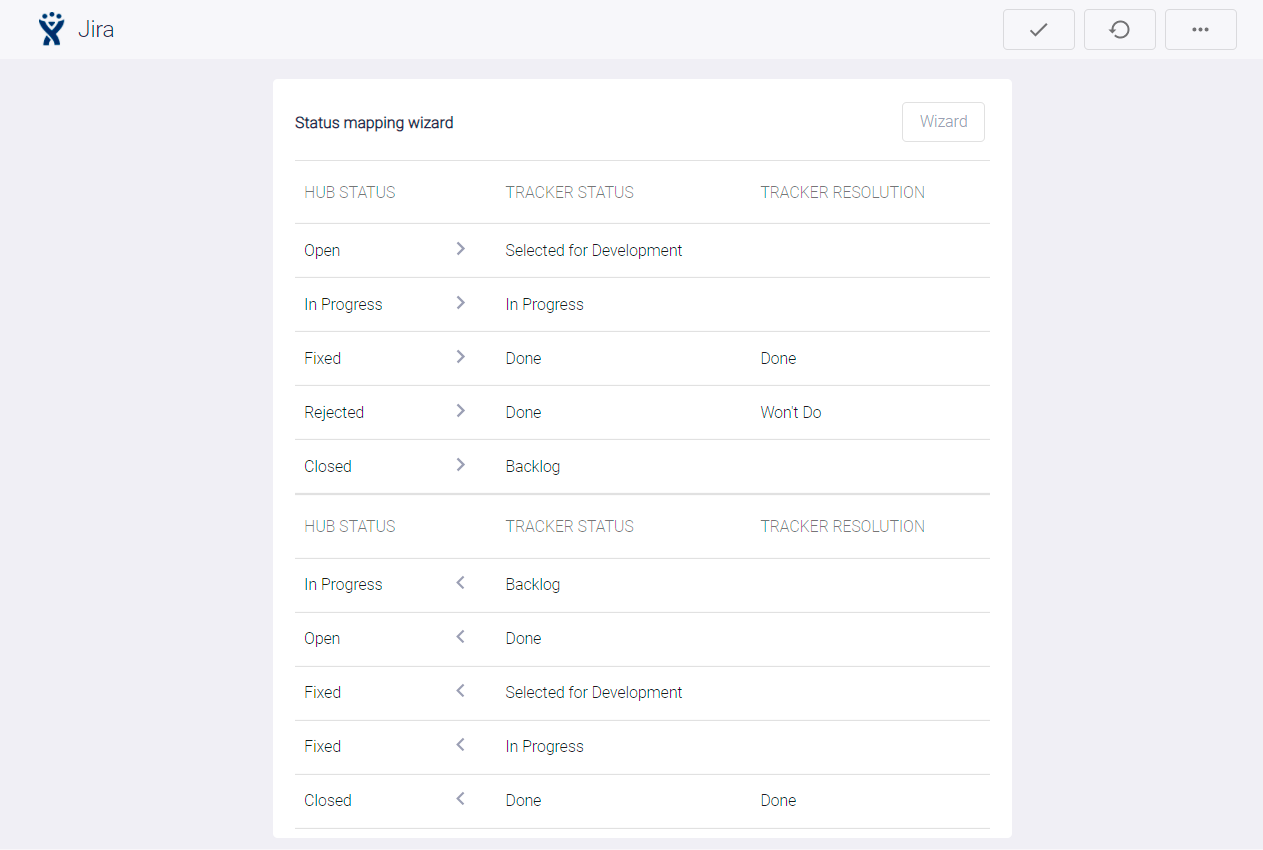
Task: Click right arrow in Rejected row
Action: pos(460,411)
